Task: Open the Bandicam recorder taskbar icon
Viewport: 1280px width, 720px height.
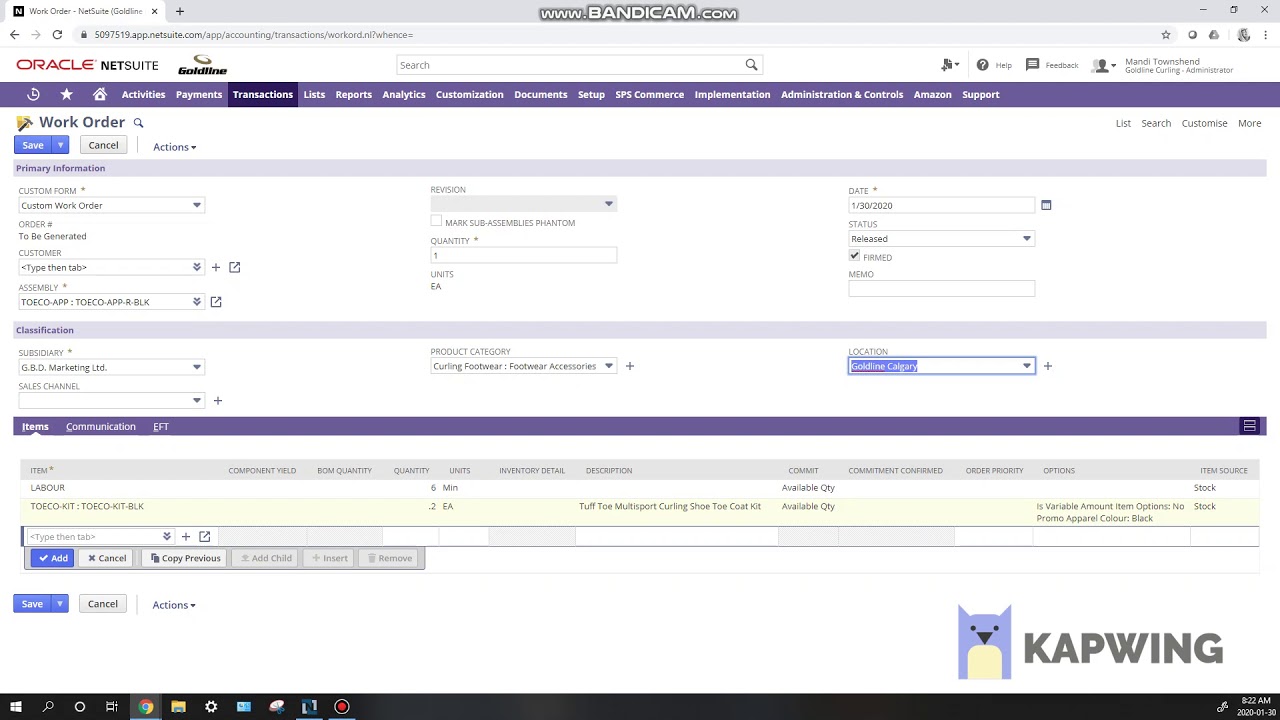Action: (x=342, y=706)
